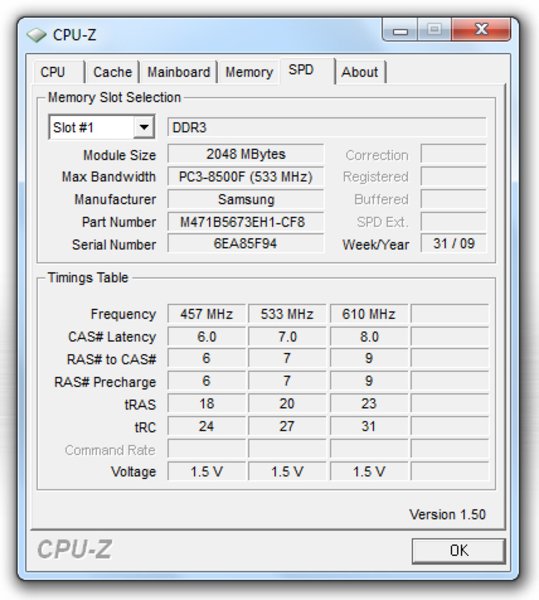Select the 533 MHz frequency cell

[x=287, y=314]
